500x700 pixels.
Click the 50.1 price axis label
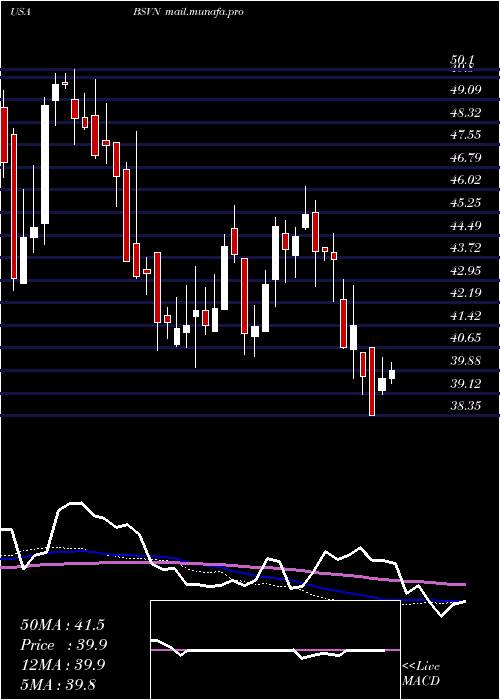click(x=462, y=60)
